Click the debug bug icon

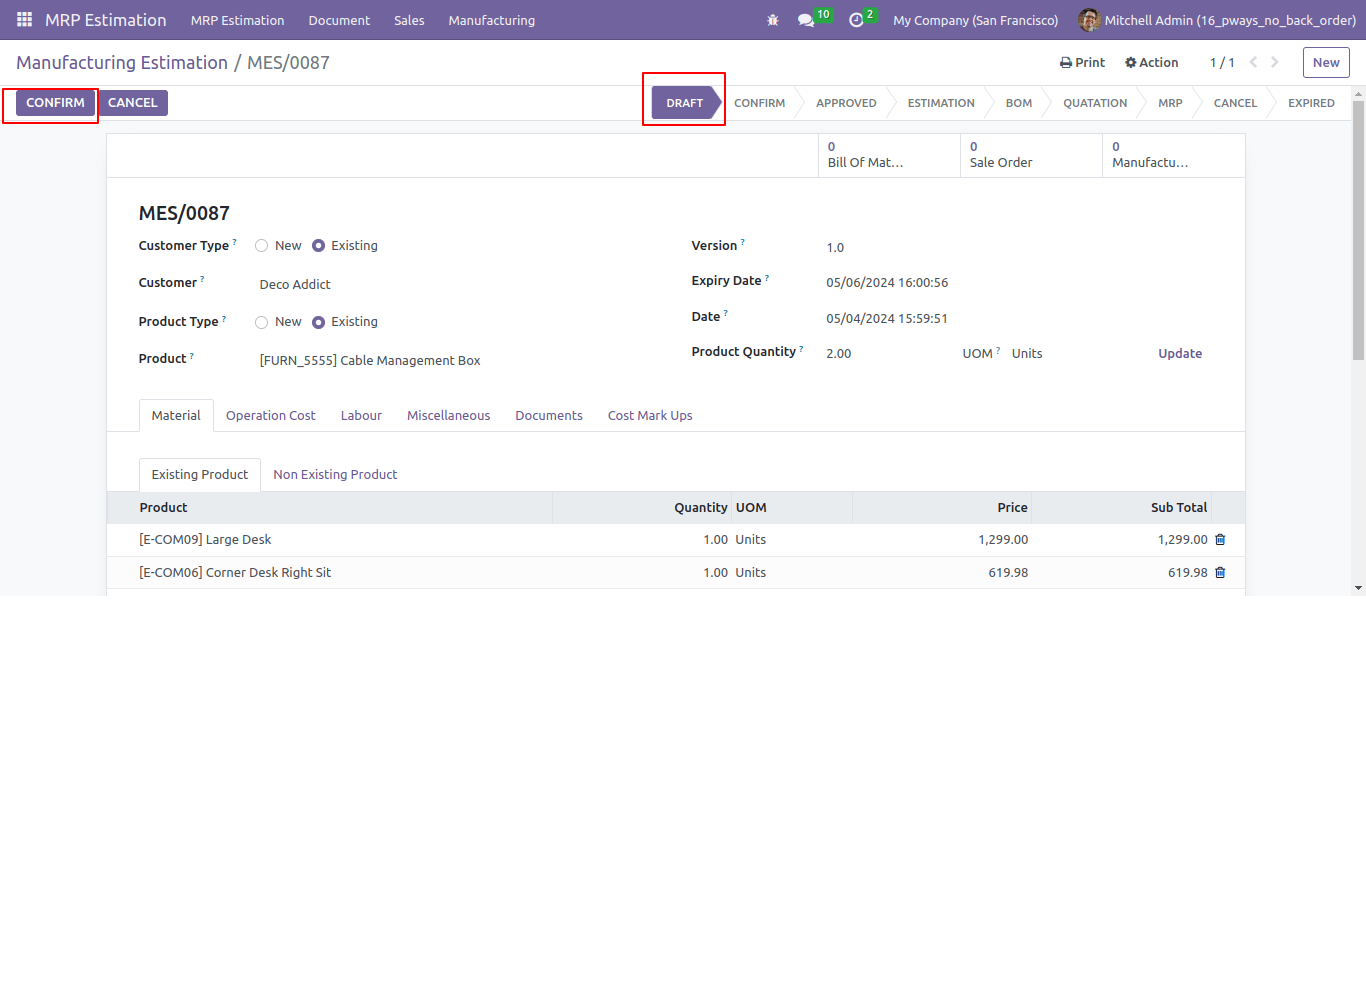pyautogui.click(x=773, y=20)
